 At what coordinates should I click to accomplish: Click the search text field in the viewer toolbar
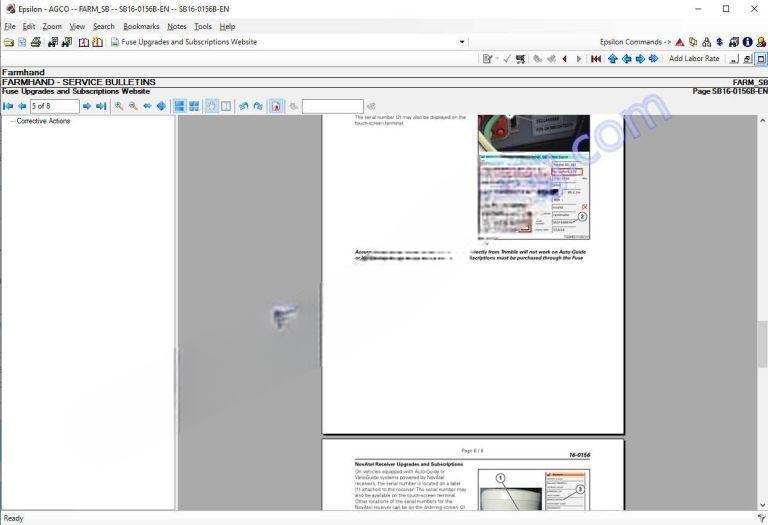pos(333,106)
